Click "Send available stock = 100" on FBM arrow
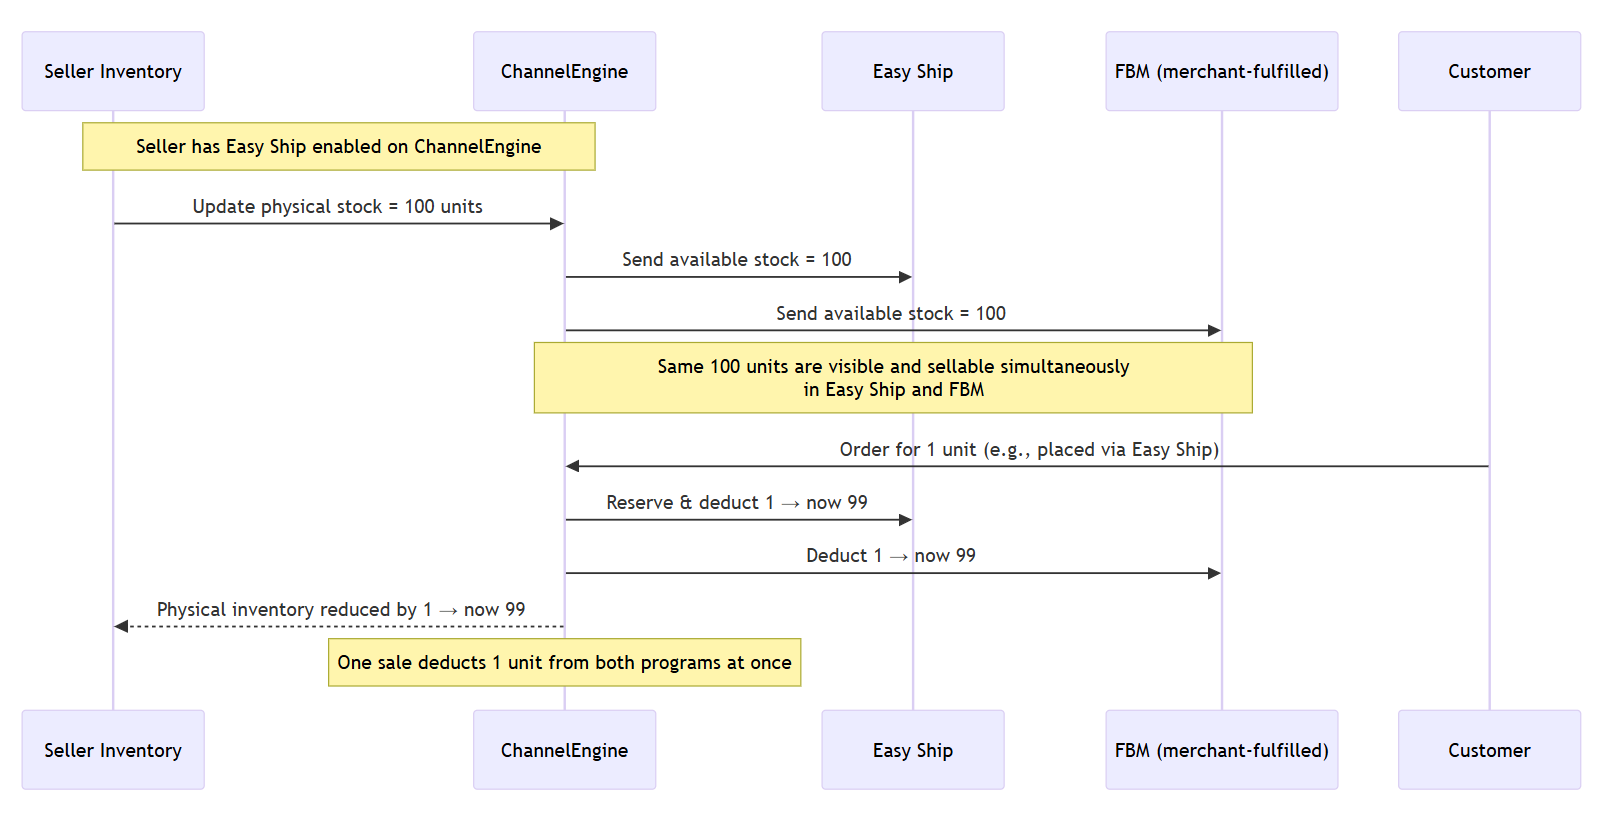 tap(891, 314)
